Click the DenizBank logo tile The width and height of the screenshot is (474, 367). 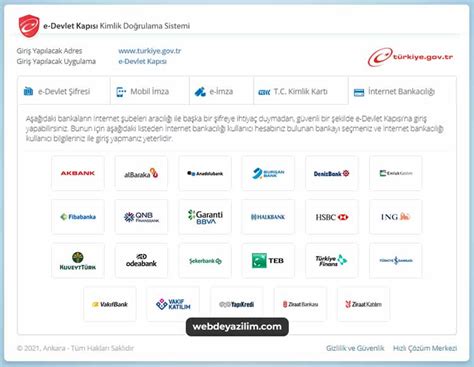click(x=332, y=173)
